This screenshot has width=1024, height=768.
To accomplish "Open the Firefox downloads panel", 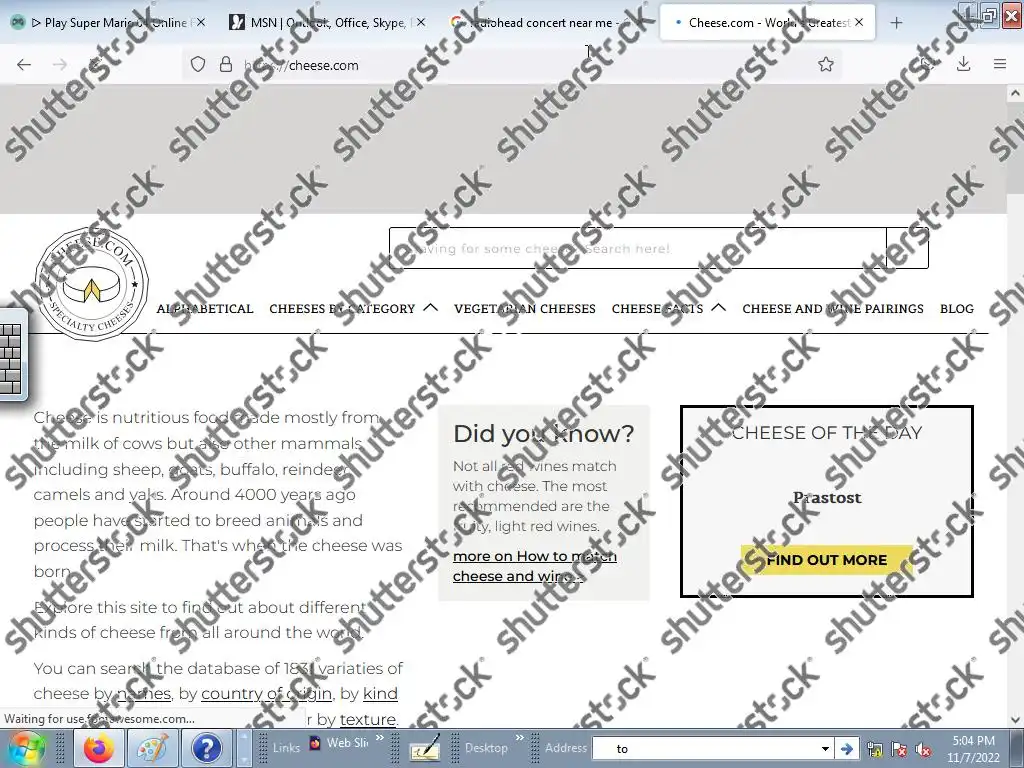I will click(x=963, y=64).
